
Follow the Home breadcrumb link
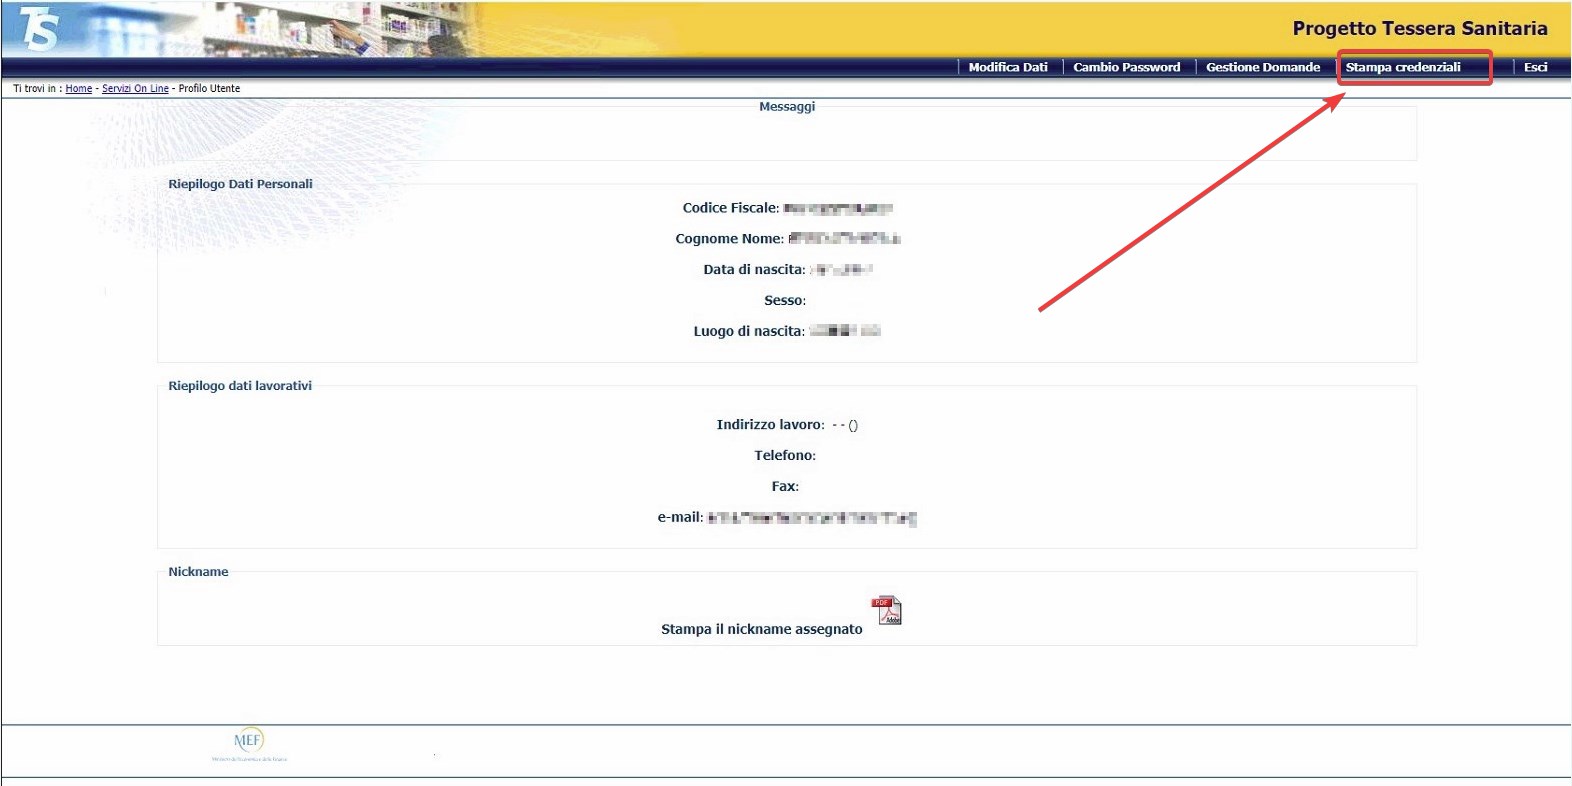tap(79, 89)
